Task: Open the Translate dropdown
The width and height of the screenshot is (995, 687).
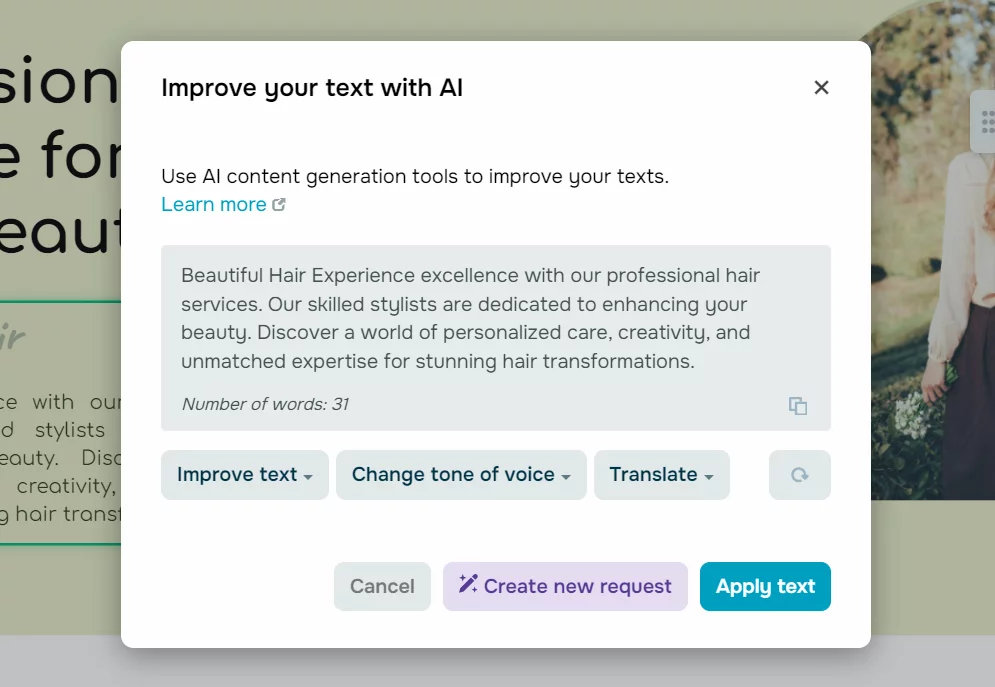Action: coord(661,475)
